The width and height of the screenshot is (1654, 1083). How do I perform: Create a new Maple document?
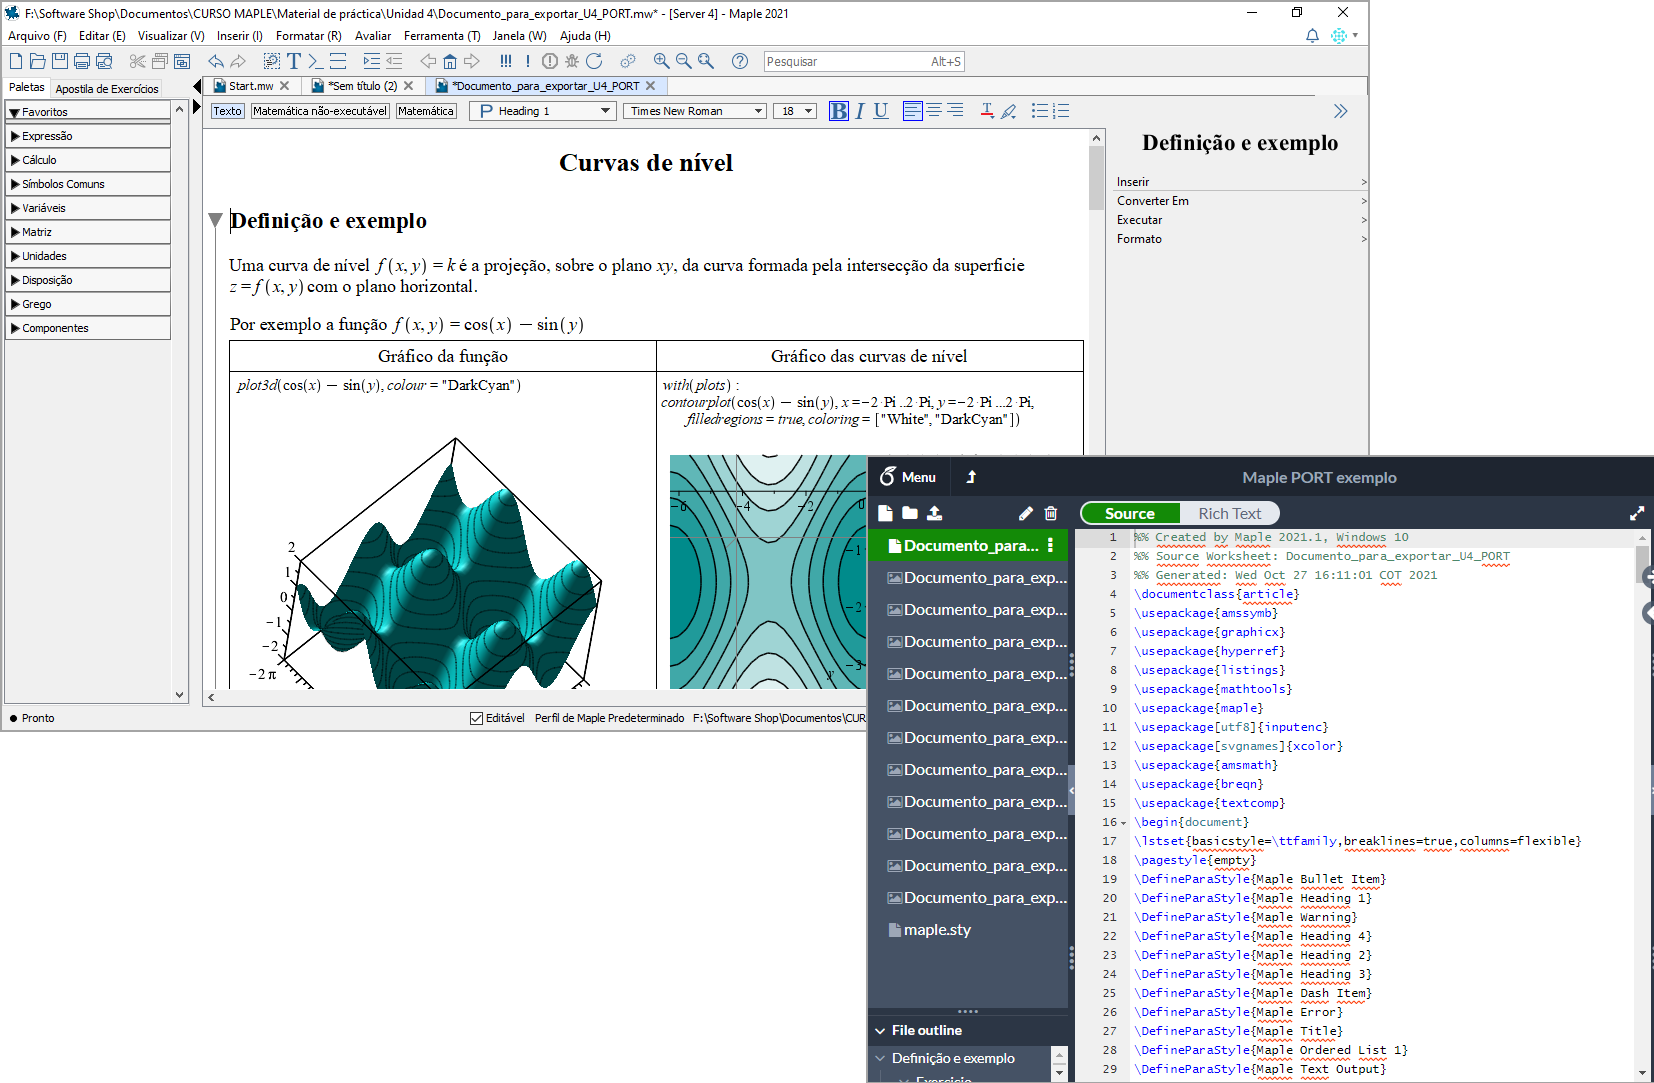point(16,61)
